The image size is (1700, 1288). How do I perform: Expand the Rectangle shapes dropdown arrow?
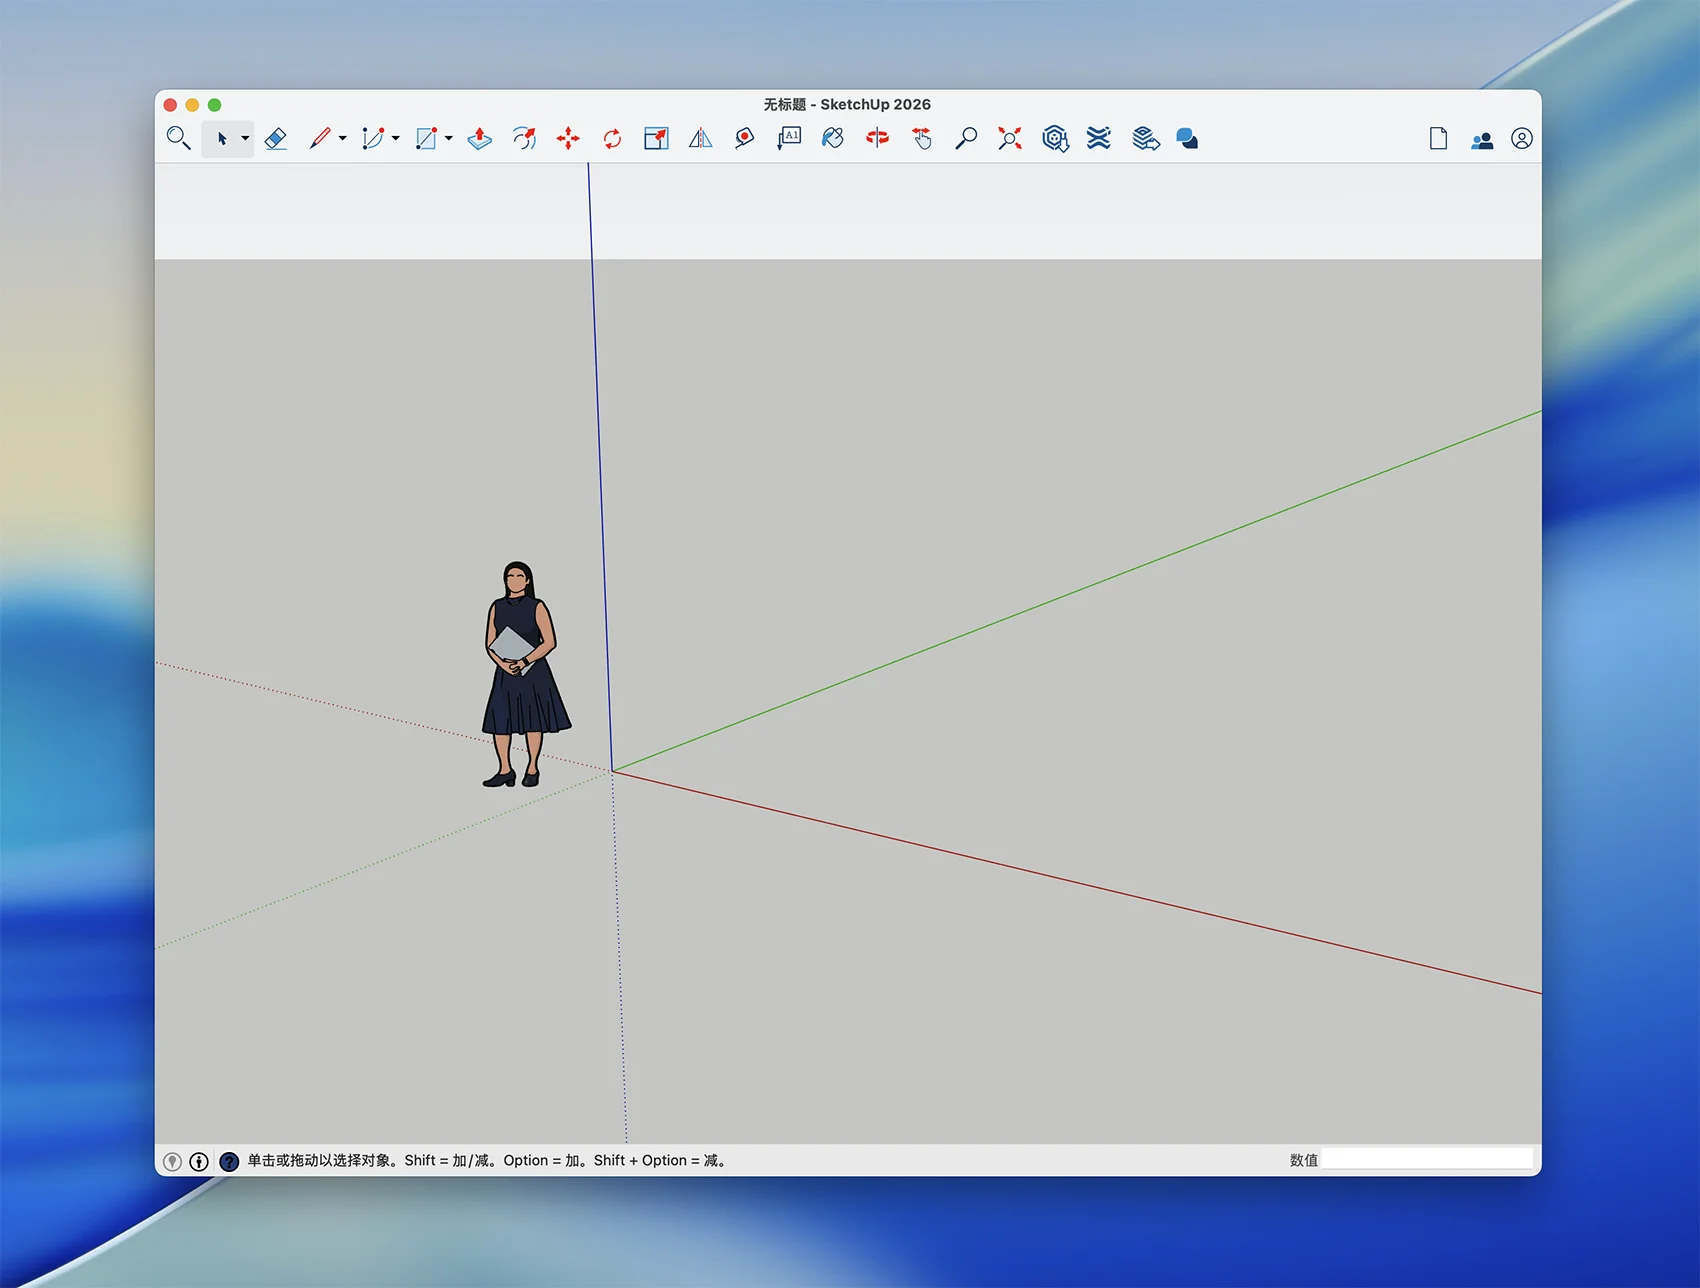(449, 139)
